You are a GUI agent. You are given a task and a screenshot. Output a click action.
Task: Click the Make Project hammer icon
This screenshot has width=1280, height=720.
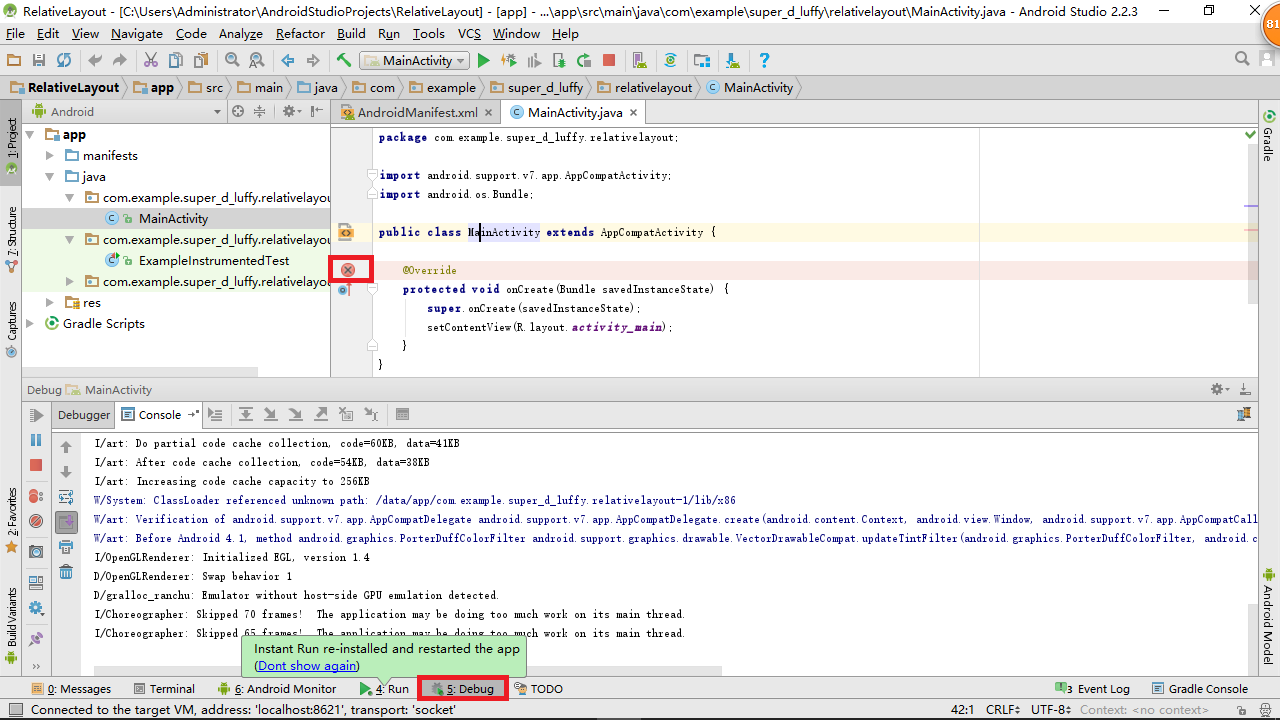coord(344,61)
